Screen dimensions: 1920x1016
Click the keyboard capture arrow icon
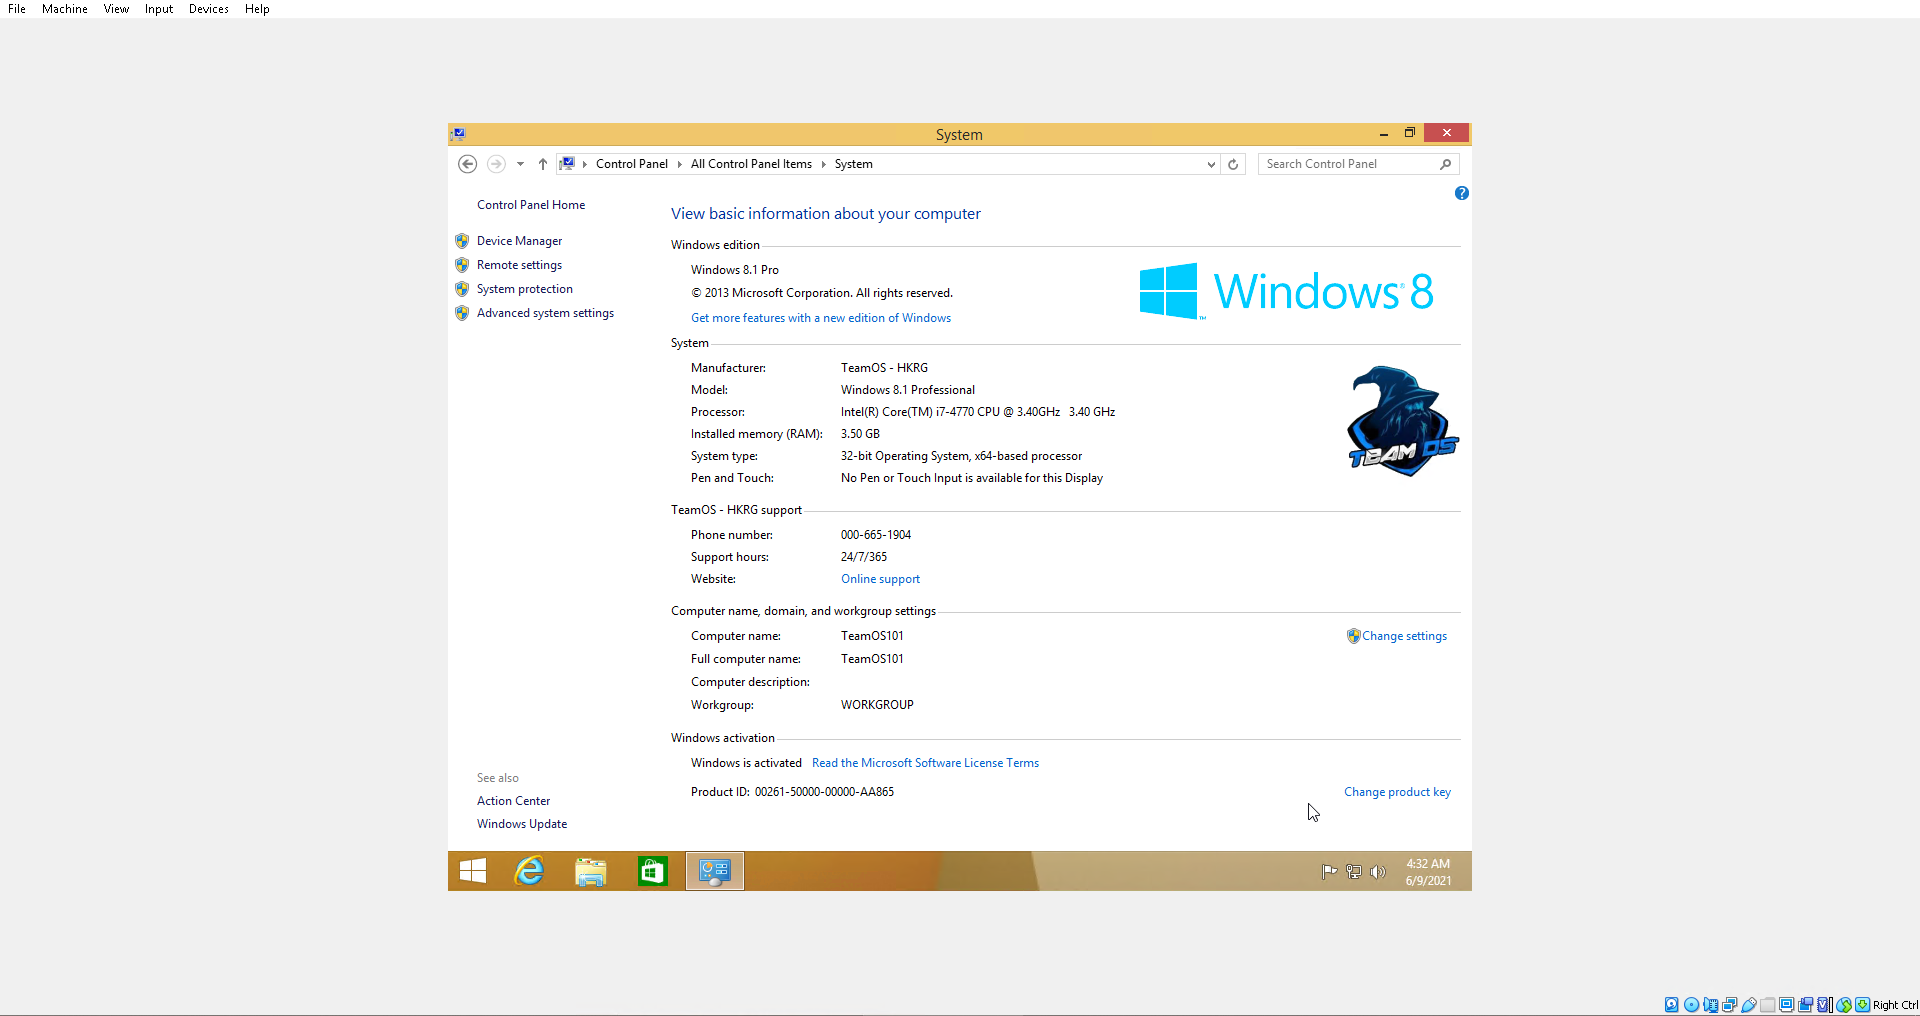click(x=1862, y=1005)
